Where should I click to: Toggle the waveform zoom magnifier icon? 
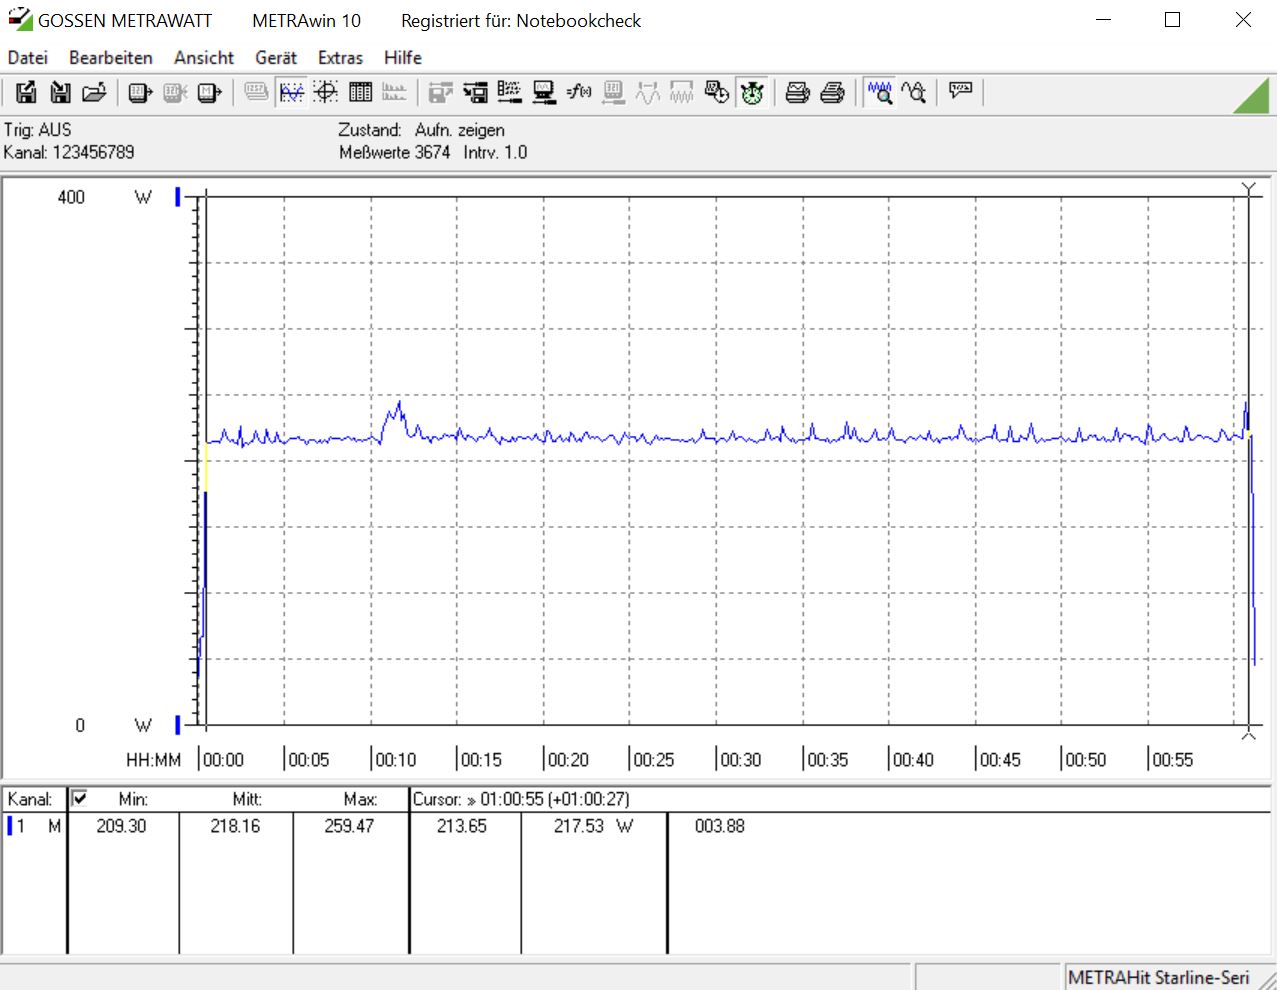tap(880, 93)
